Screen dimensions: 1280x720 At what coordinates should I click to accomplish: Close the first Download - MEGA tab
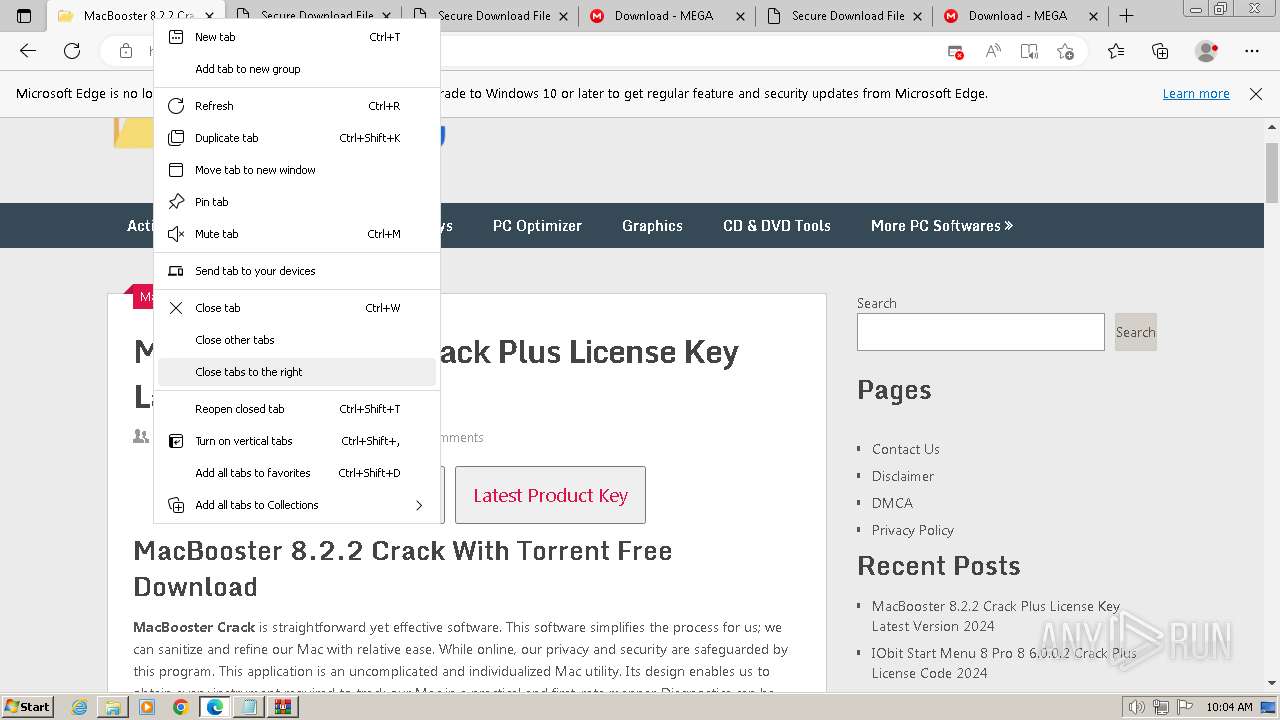point(740,16)
